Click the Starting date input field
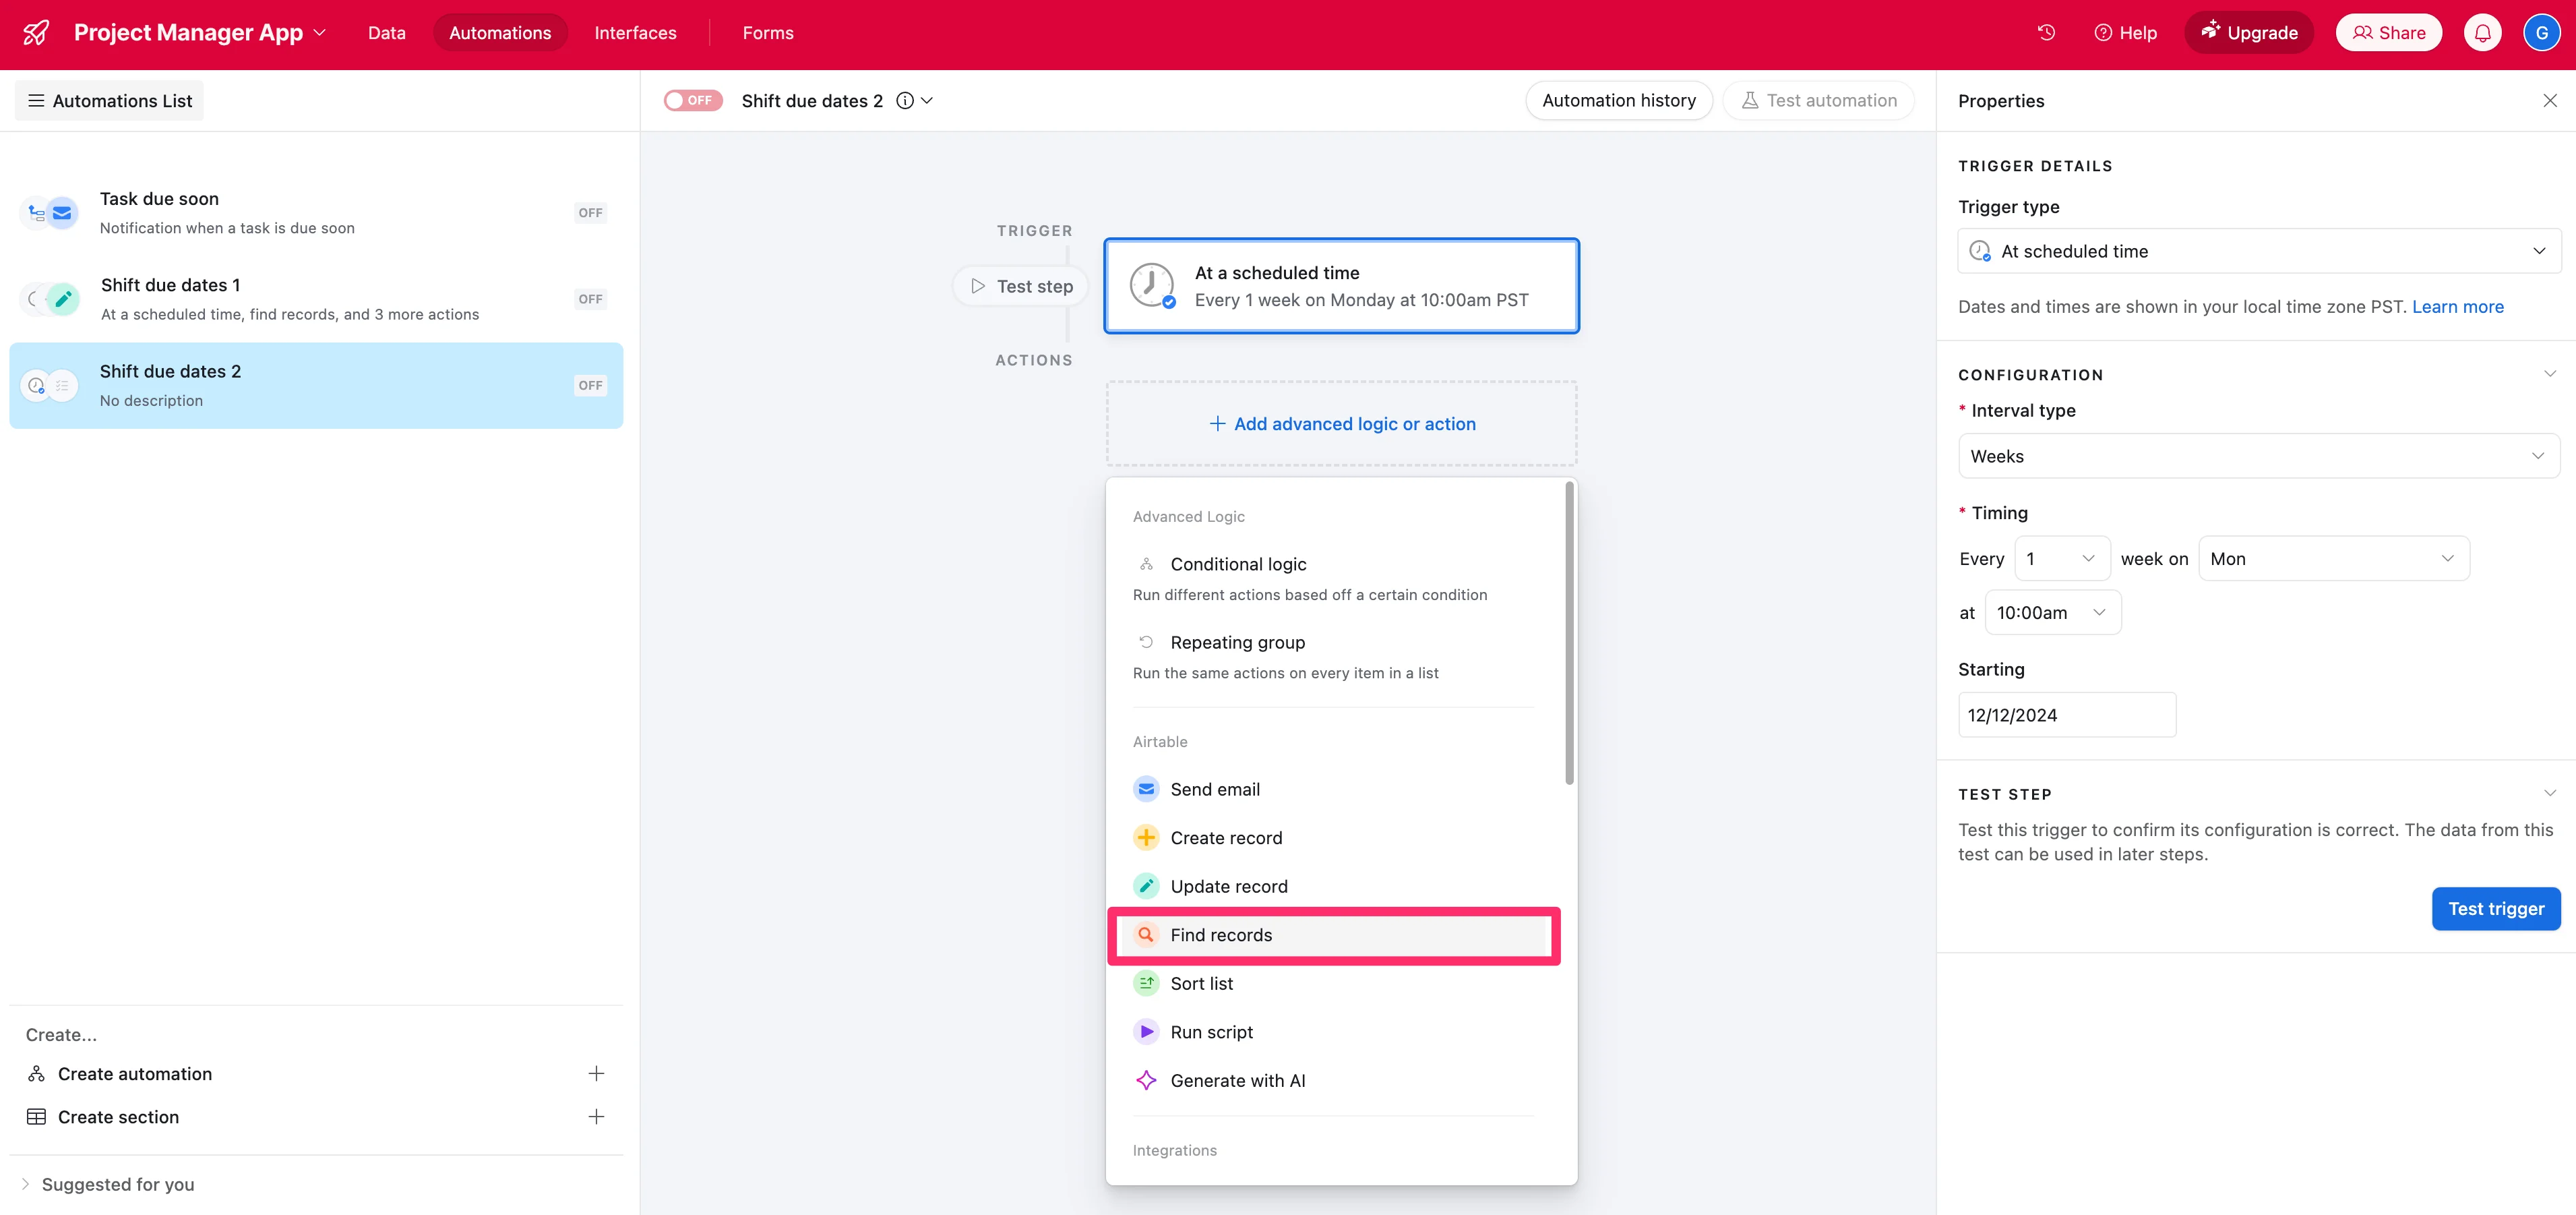Screen dimensions: 2576x1215 click(2066, 715)
